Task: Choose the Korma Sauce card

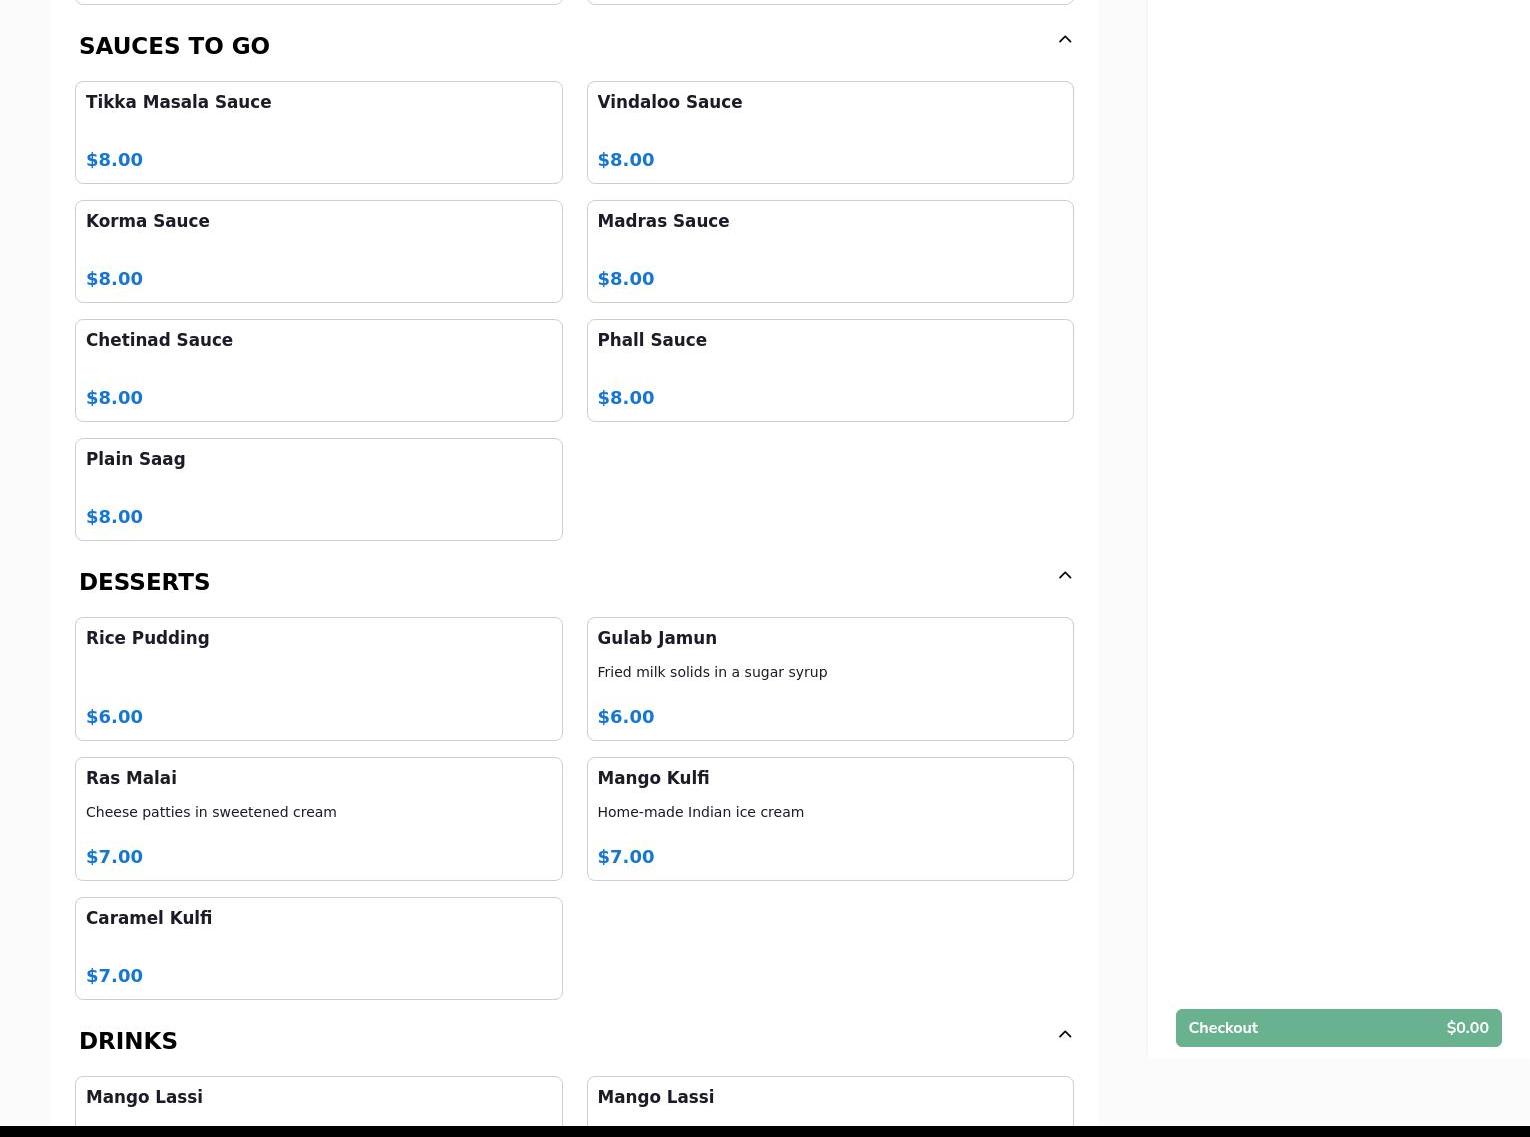Action: 318,251
